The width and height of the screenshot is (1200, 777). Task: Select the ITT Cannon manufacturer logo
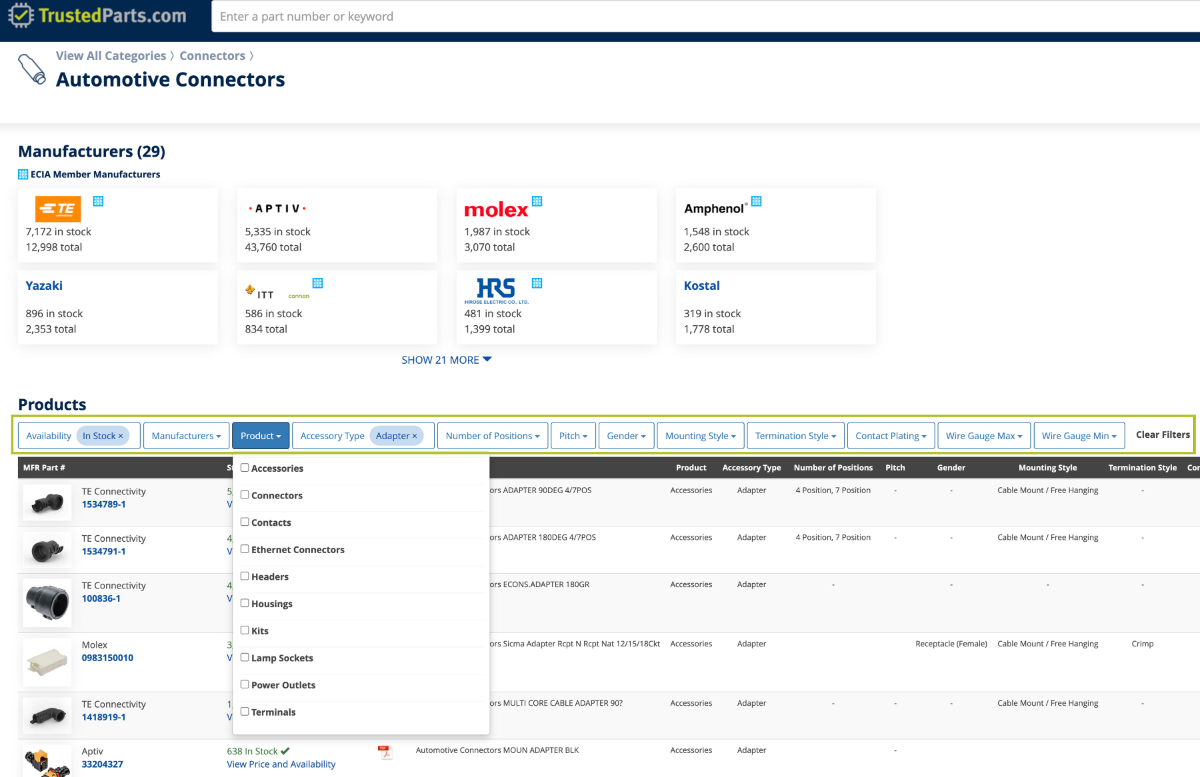[x=277, y=292]
